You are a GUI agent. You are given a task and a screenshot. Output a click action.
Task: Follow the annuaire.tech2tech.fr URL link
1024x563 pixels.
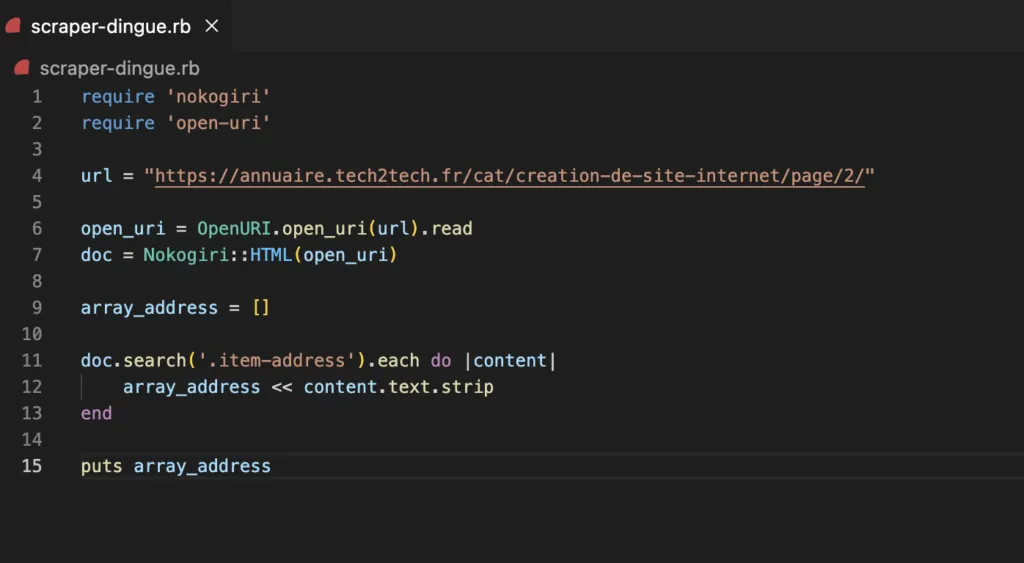[509, 176]
